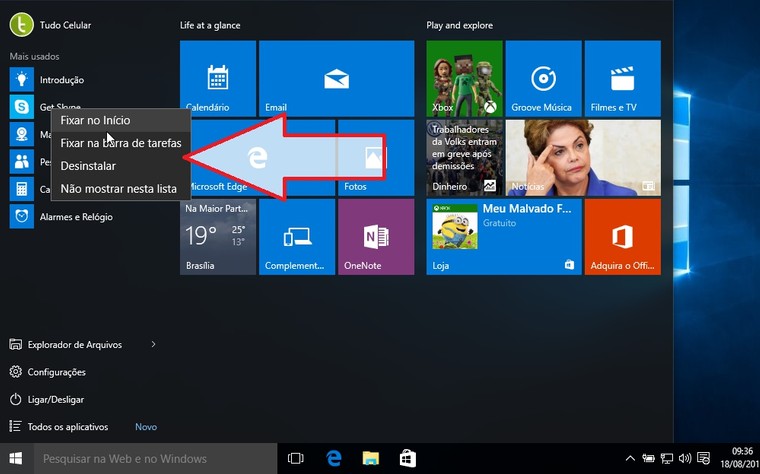Open Edge from the taskbar

coord(334,458)
